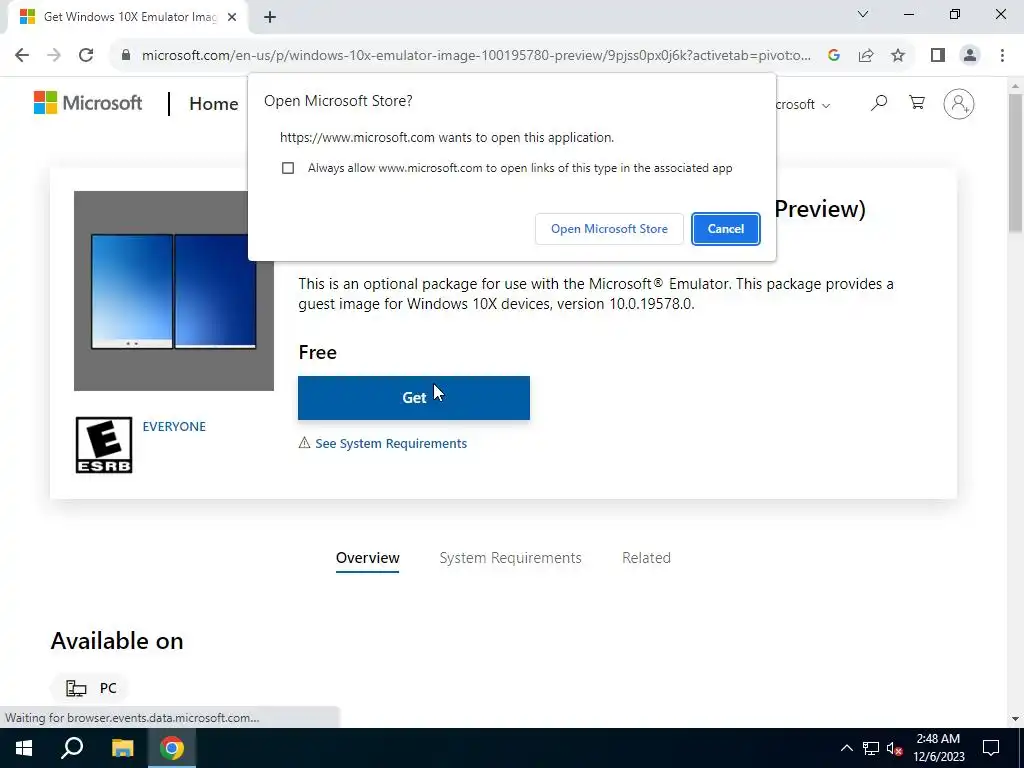Click the ESRB E rating badge

104,445
